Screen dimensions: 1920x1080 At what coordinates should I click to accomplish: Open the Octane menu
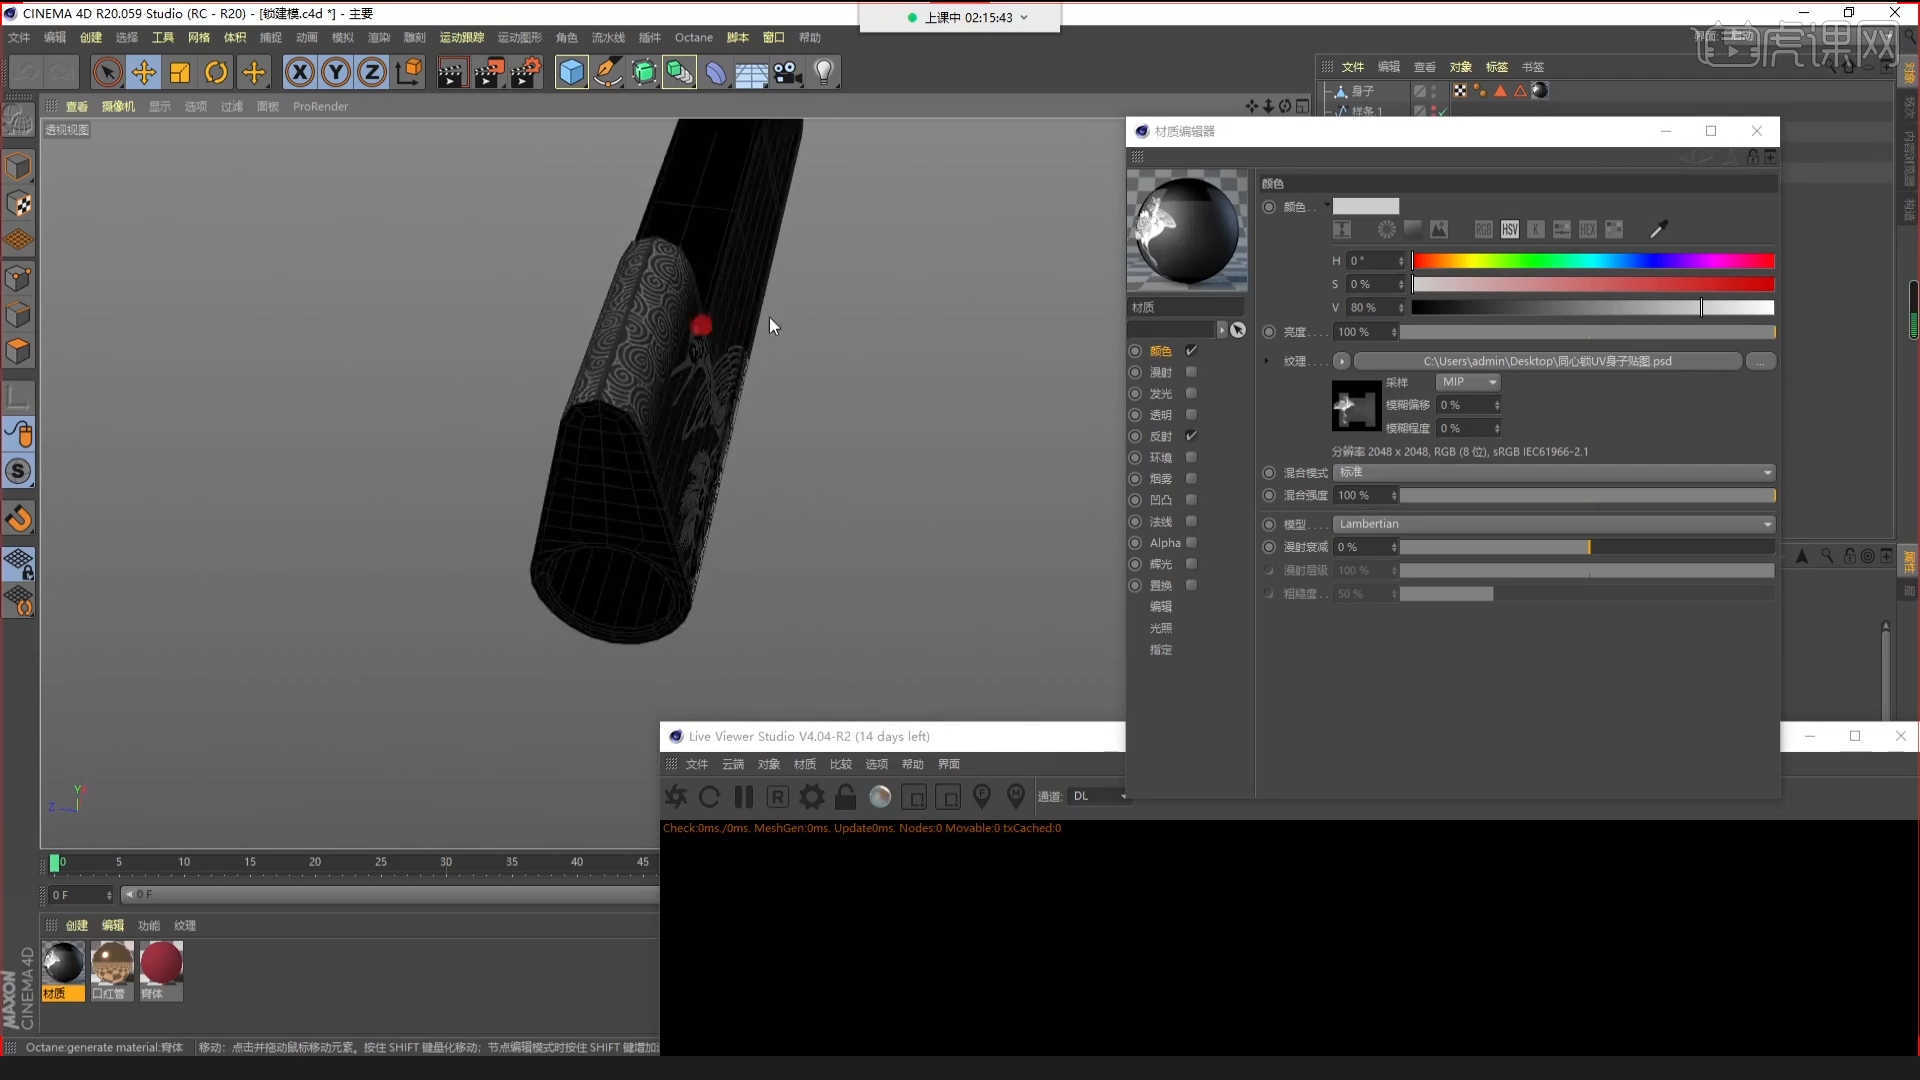click(x=694, y=37)
